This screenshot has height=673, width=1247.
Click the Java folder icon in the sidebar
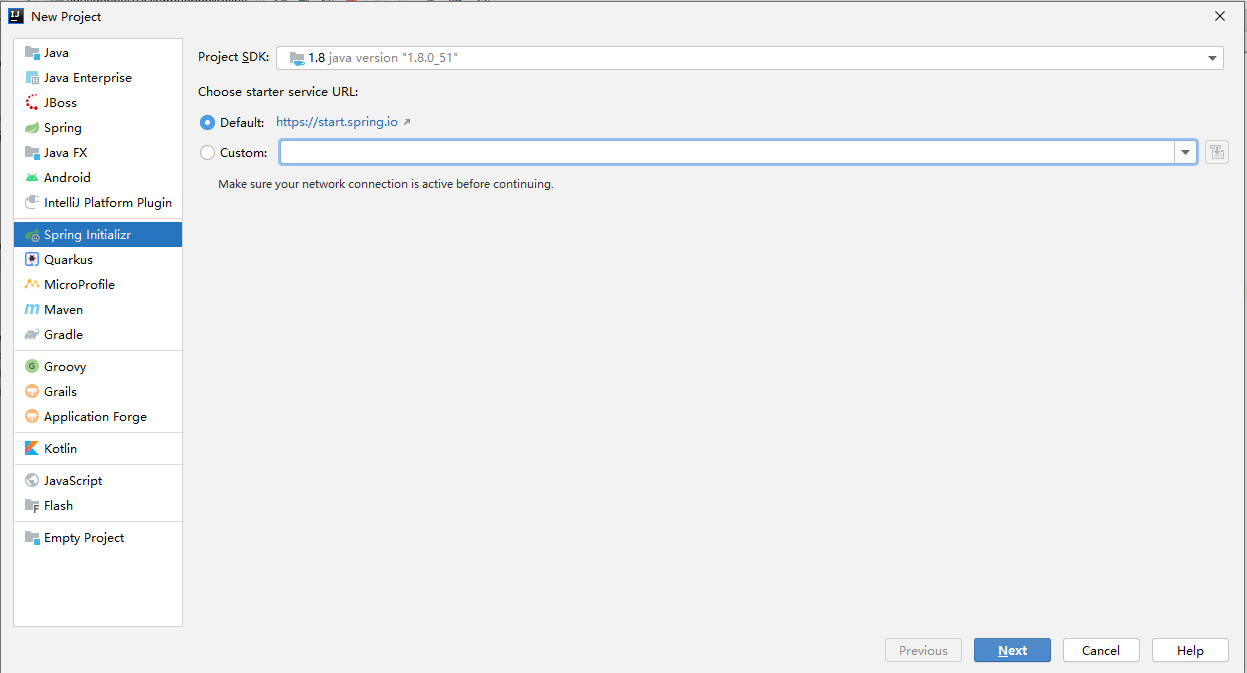[32, 53]
